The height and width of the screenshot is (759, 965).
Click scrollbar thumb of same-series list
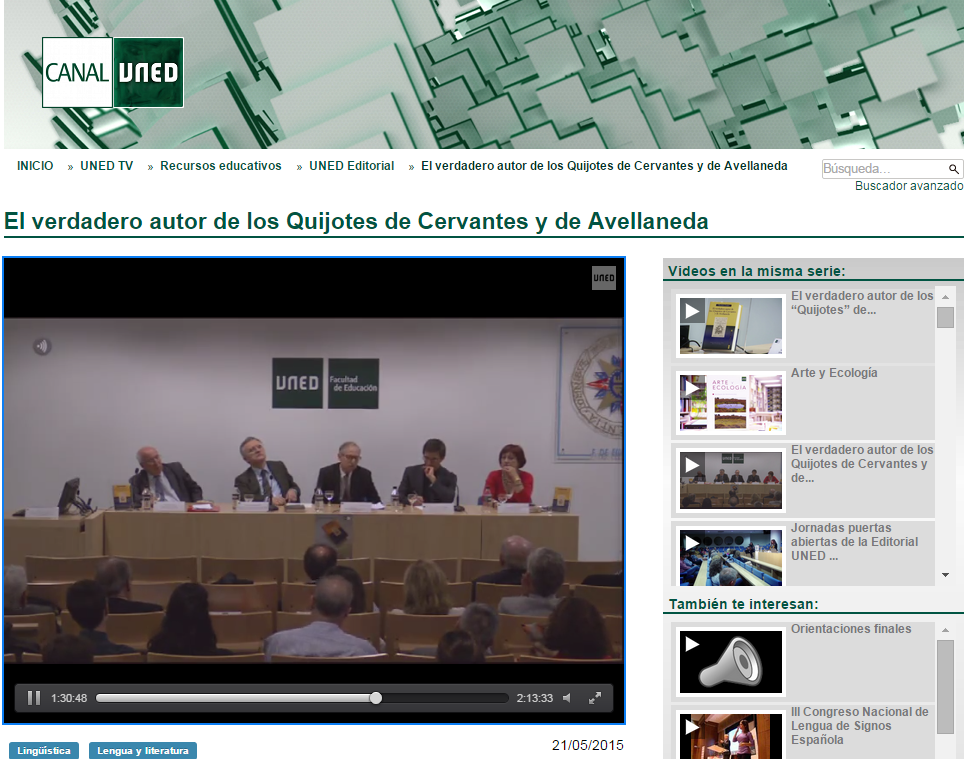pyautogui.click(x=945, y=318)
